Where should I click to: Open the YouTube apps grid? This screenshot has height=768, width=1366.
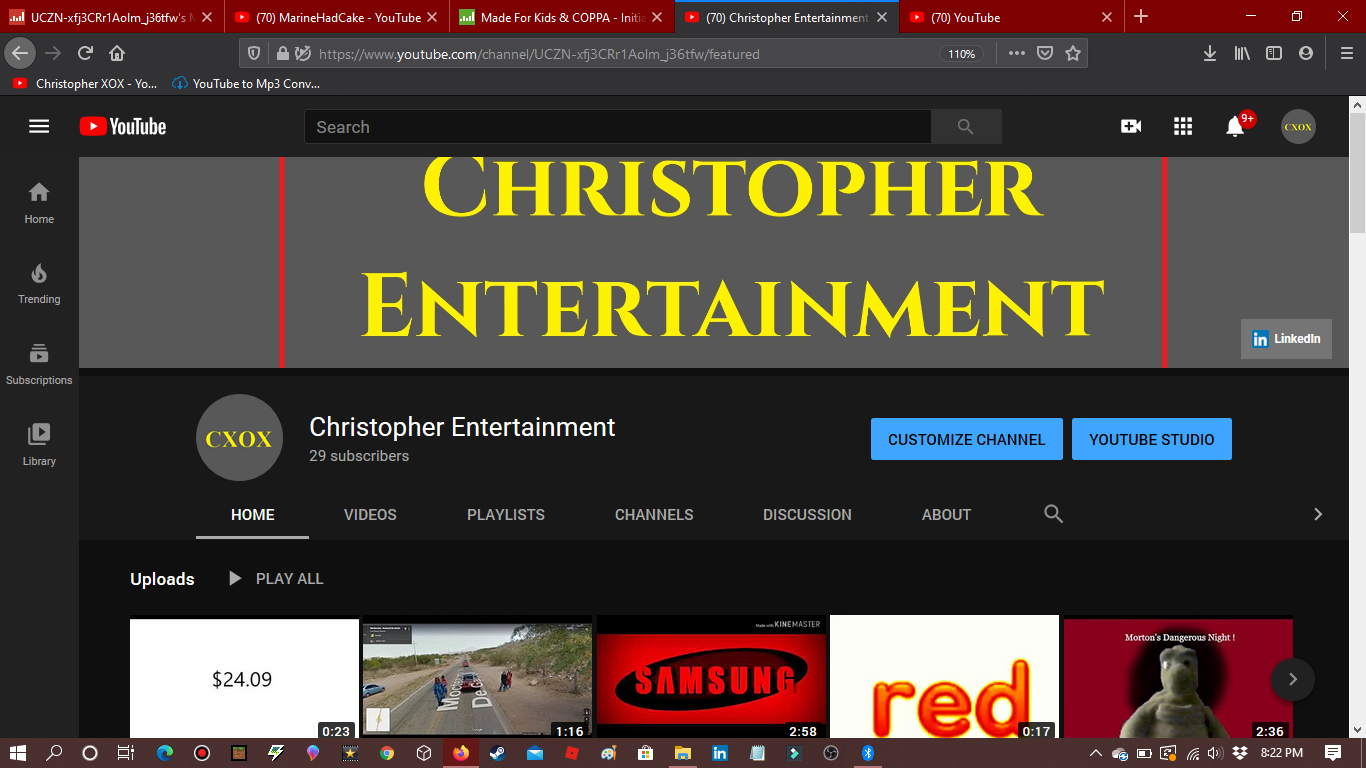(x=1183, y=126)
